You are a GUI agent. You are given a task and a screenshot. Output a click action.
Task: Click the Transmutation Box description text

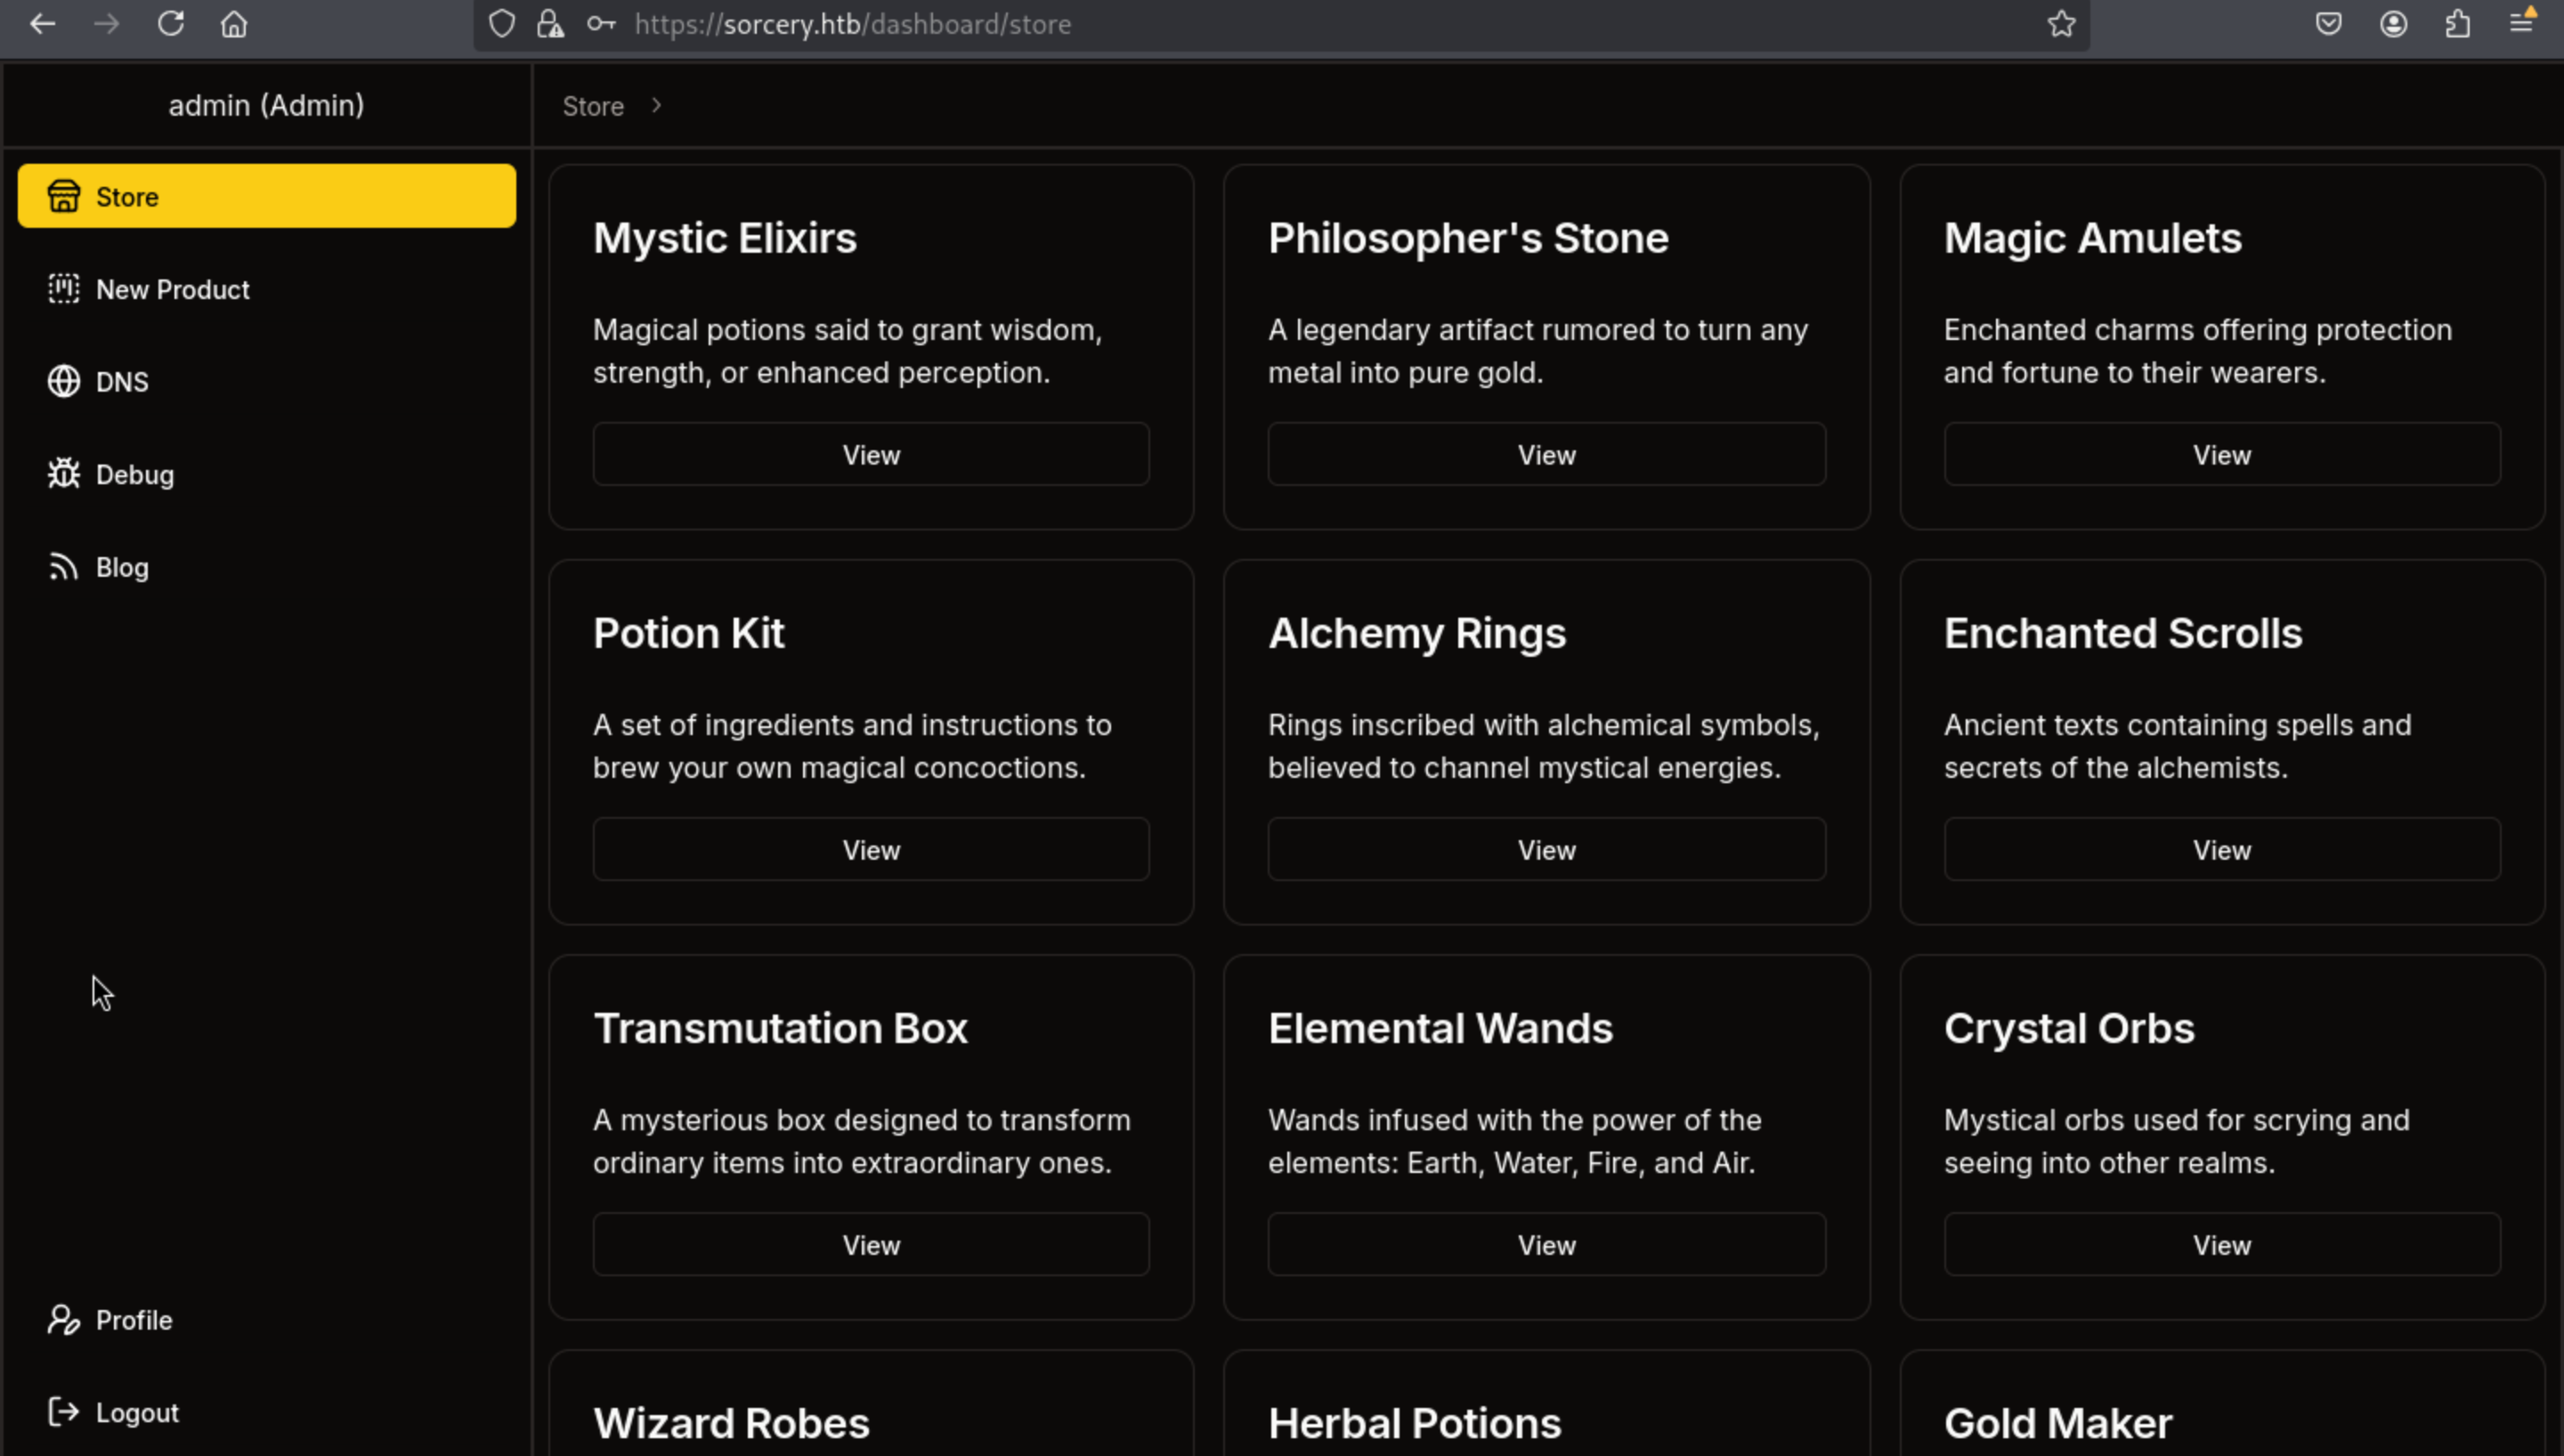click(862, 1141)
